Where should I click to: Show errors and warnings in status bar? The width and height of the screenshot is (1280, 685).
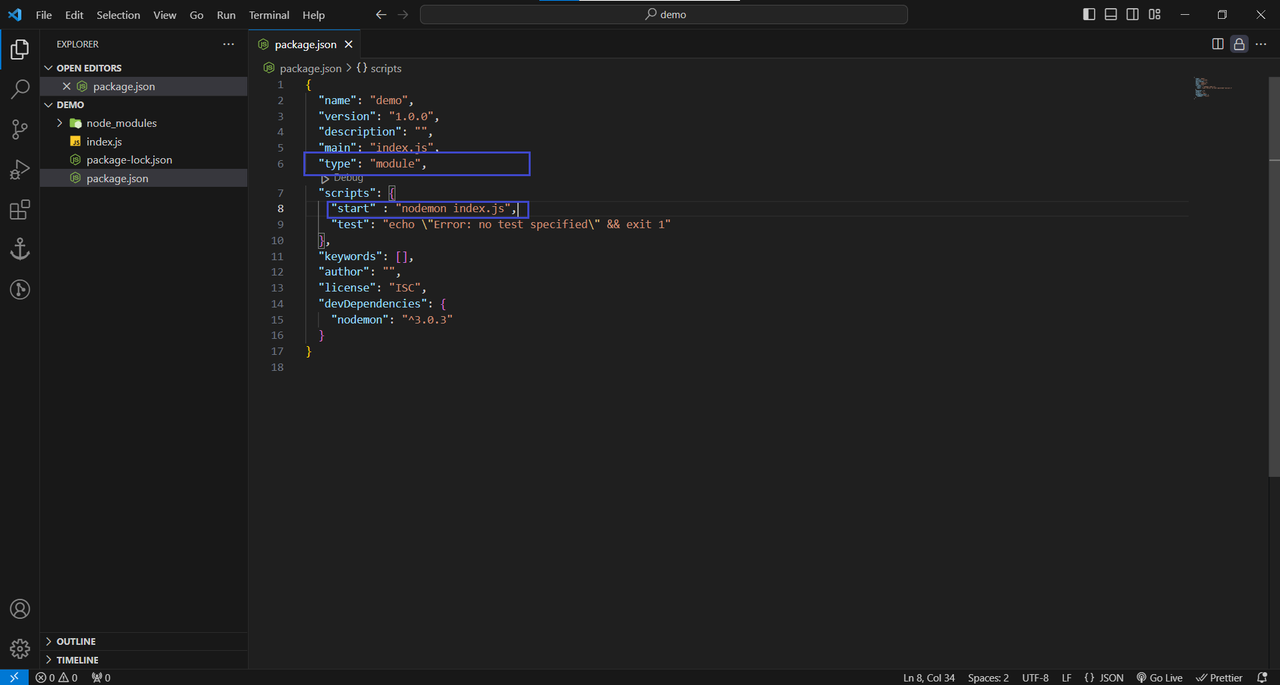(x=56, y=677)
